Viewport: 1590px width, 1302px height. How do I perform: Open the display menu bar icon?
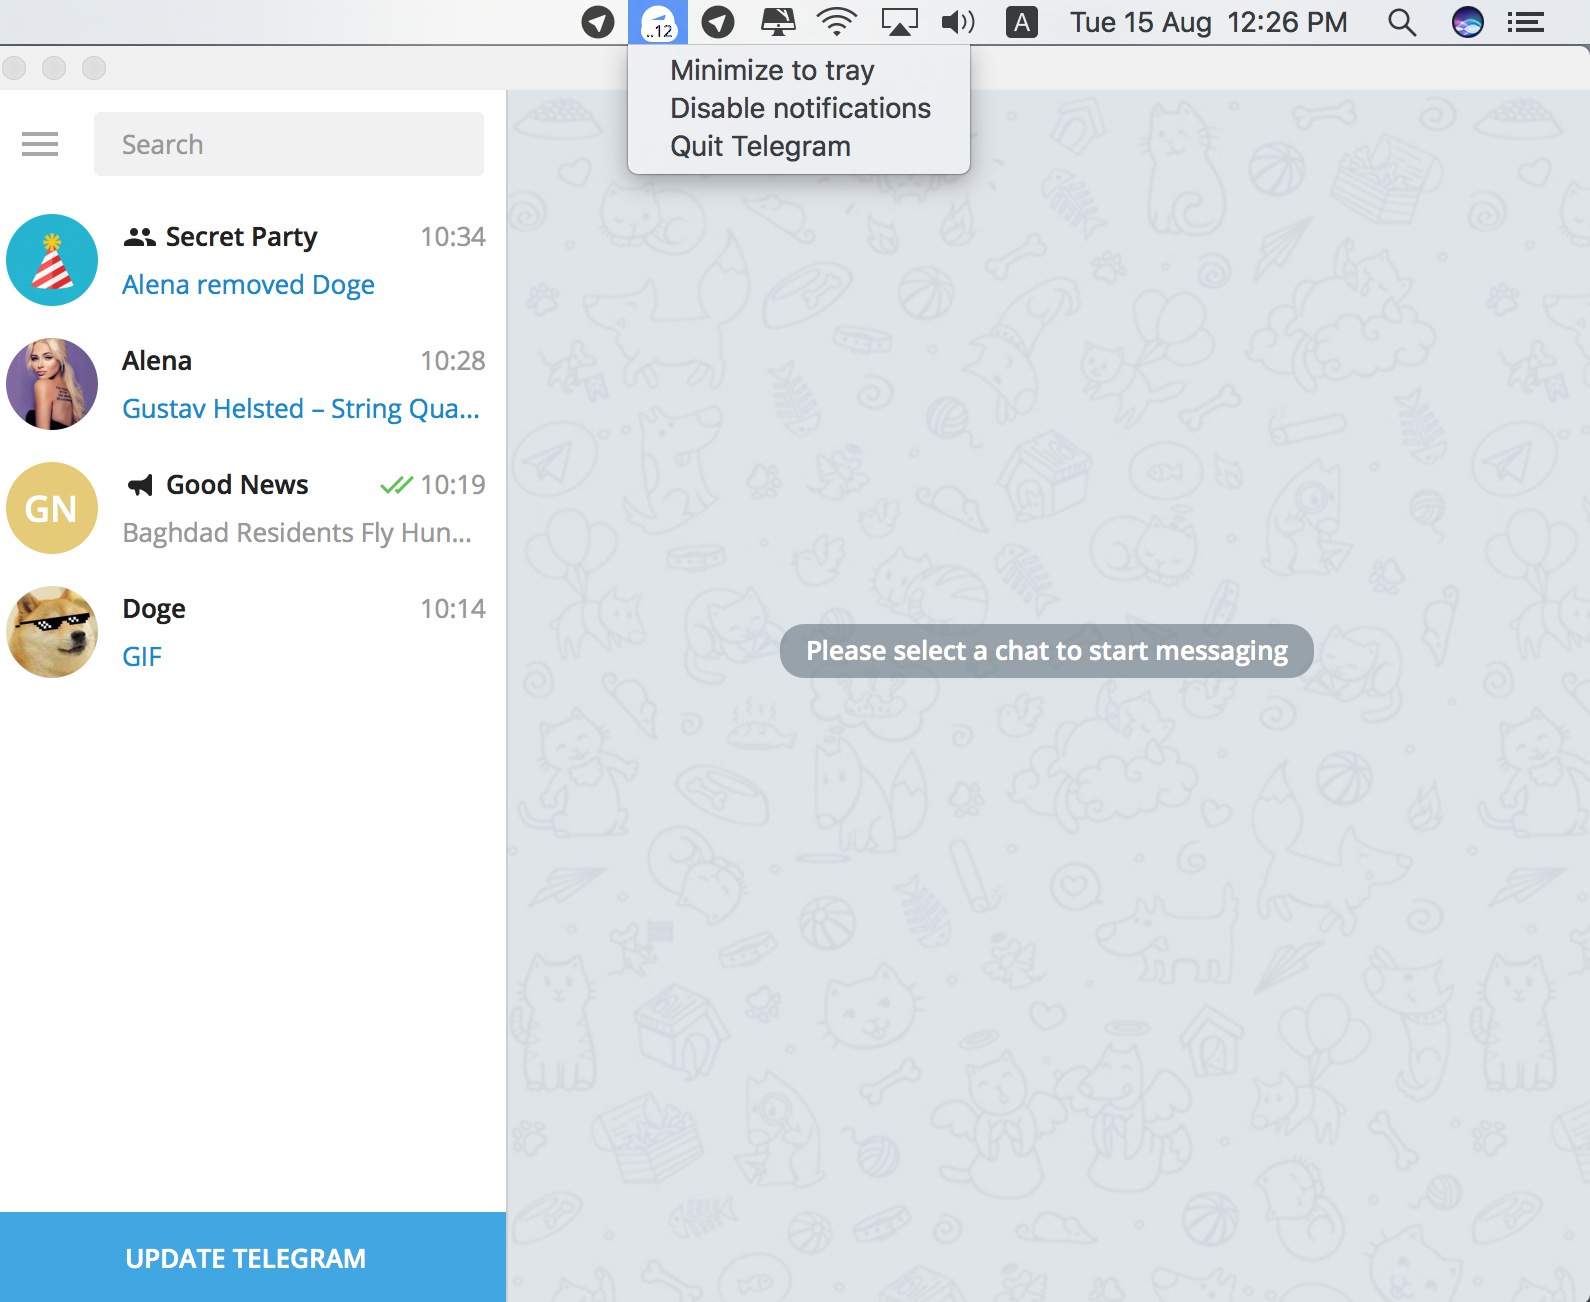[778, 22]
